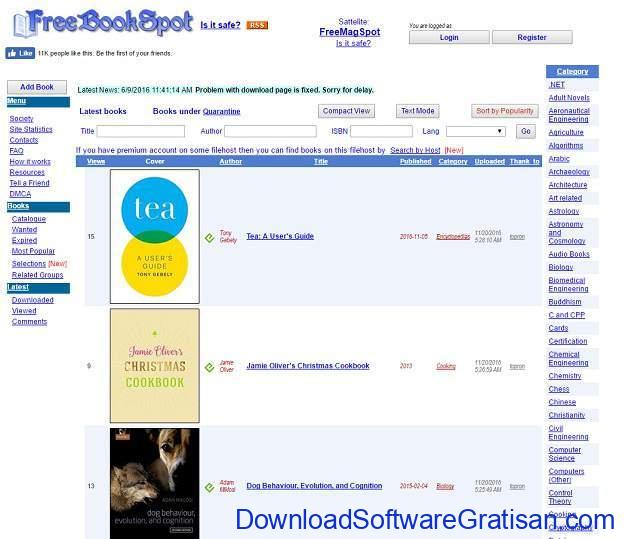625x539 pixels.
Task: Click the green icon next to Adam Miklosi
Action: [210, 487]
